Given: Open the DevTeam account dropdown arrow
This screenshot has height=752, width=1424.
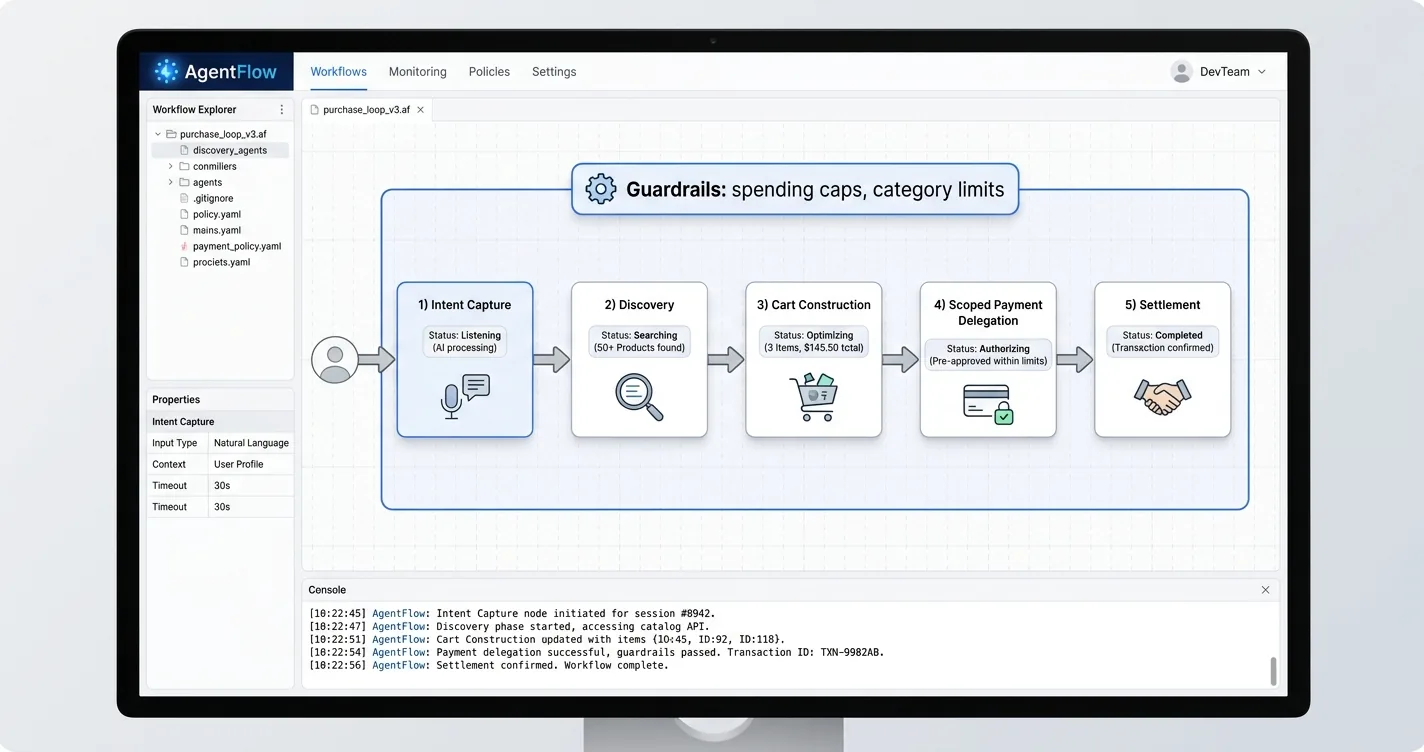Looking at the screenshot, I should point(1262,72).
